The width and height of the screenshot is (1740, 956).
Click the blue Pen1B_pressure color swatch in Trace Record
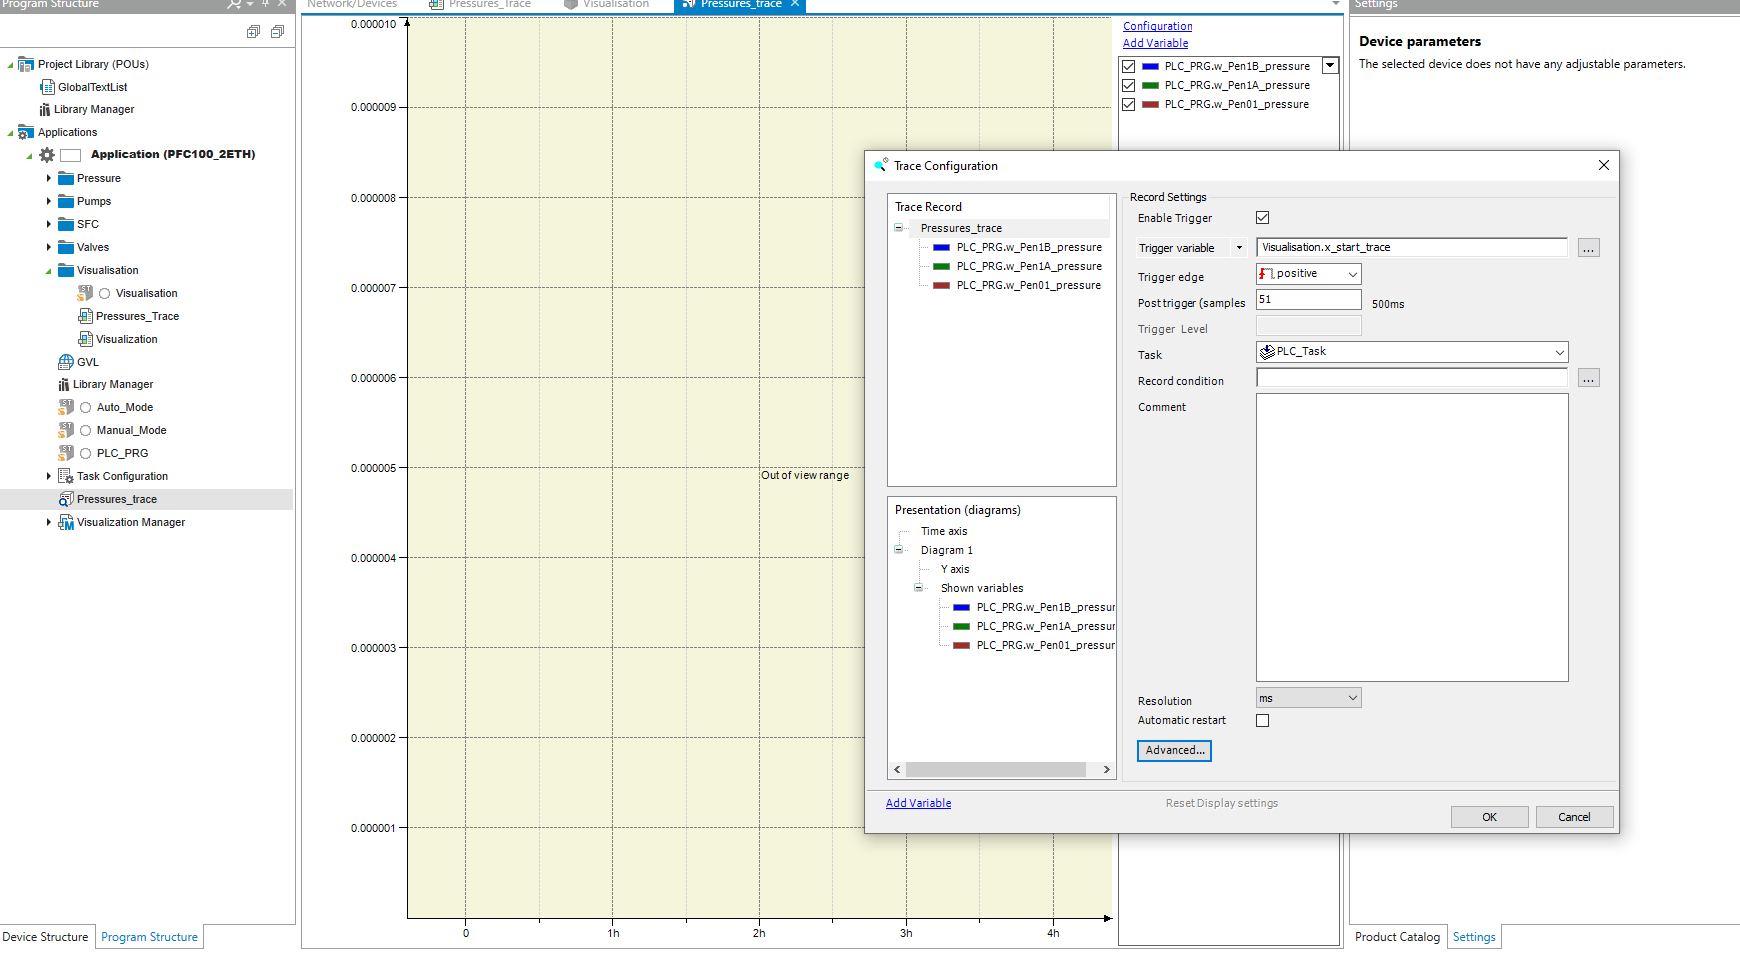[x=941, y=247]
